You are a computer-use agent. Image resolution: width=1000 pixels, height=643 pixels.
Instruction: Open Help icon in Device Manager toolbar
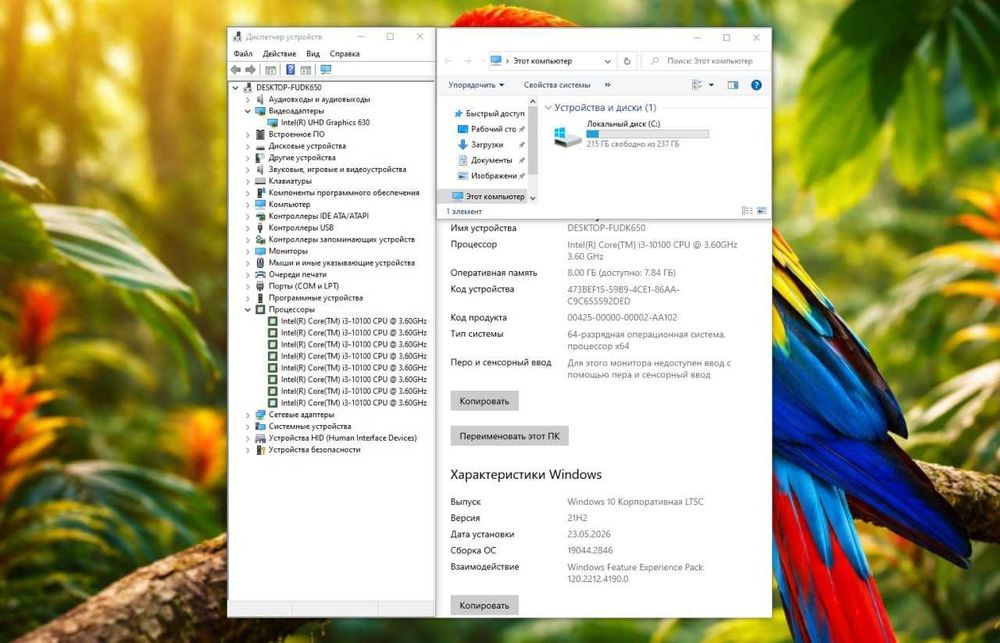290,70
